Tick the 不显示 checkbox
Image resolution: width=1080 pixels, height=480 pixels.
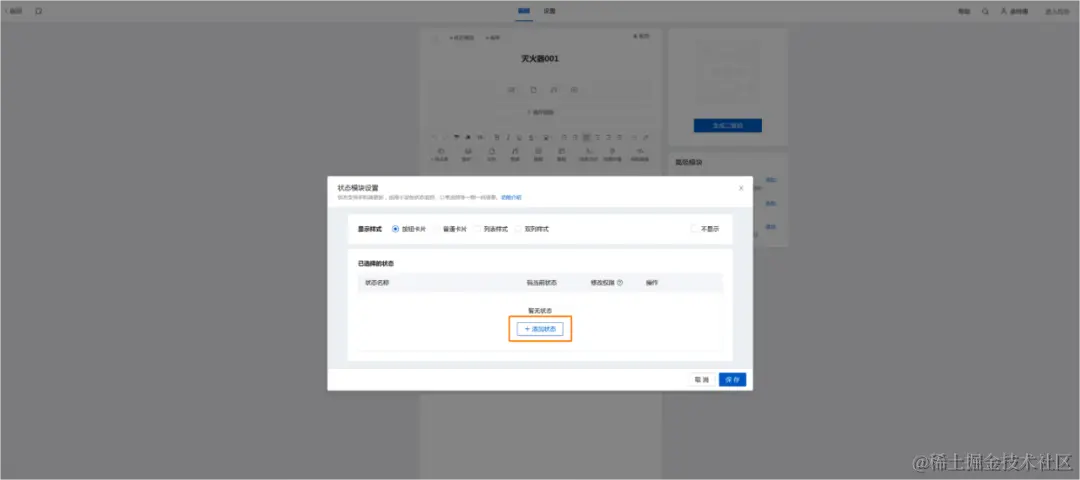point(694,229)
